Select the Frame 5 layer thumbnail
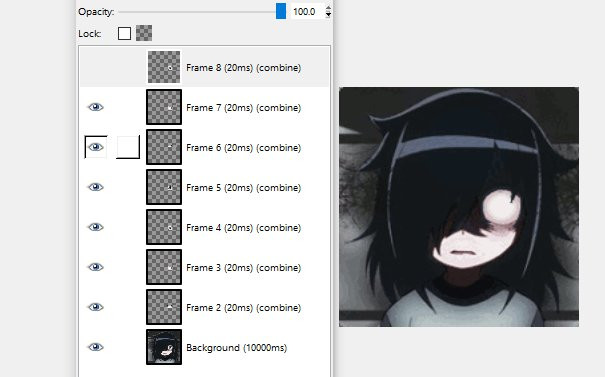Image resolution: width=605 pixels, height=377 pixels. tap(164, 187)
